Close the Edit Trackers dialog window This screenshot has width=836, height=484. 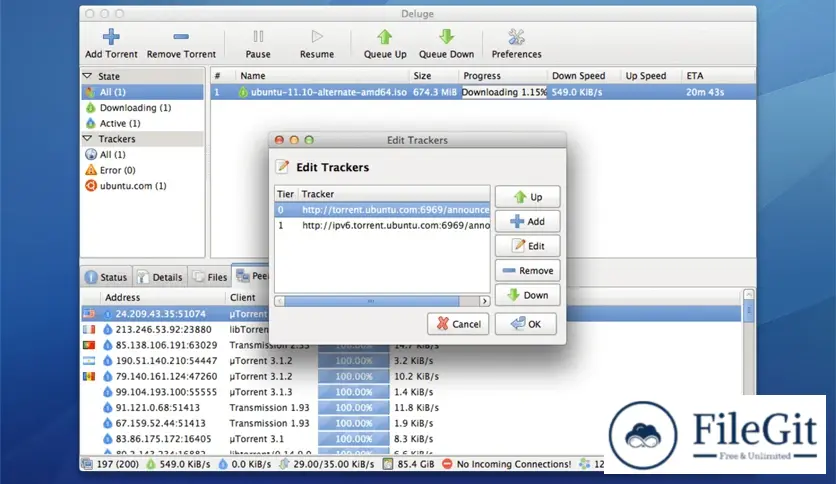click(279, 140)
